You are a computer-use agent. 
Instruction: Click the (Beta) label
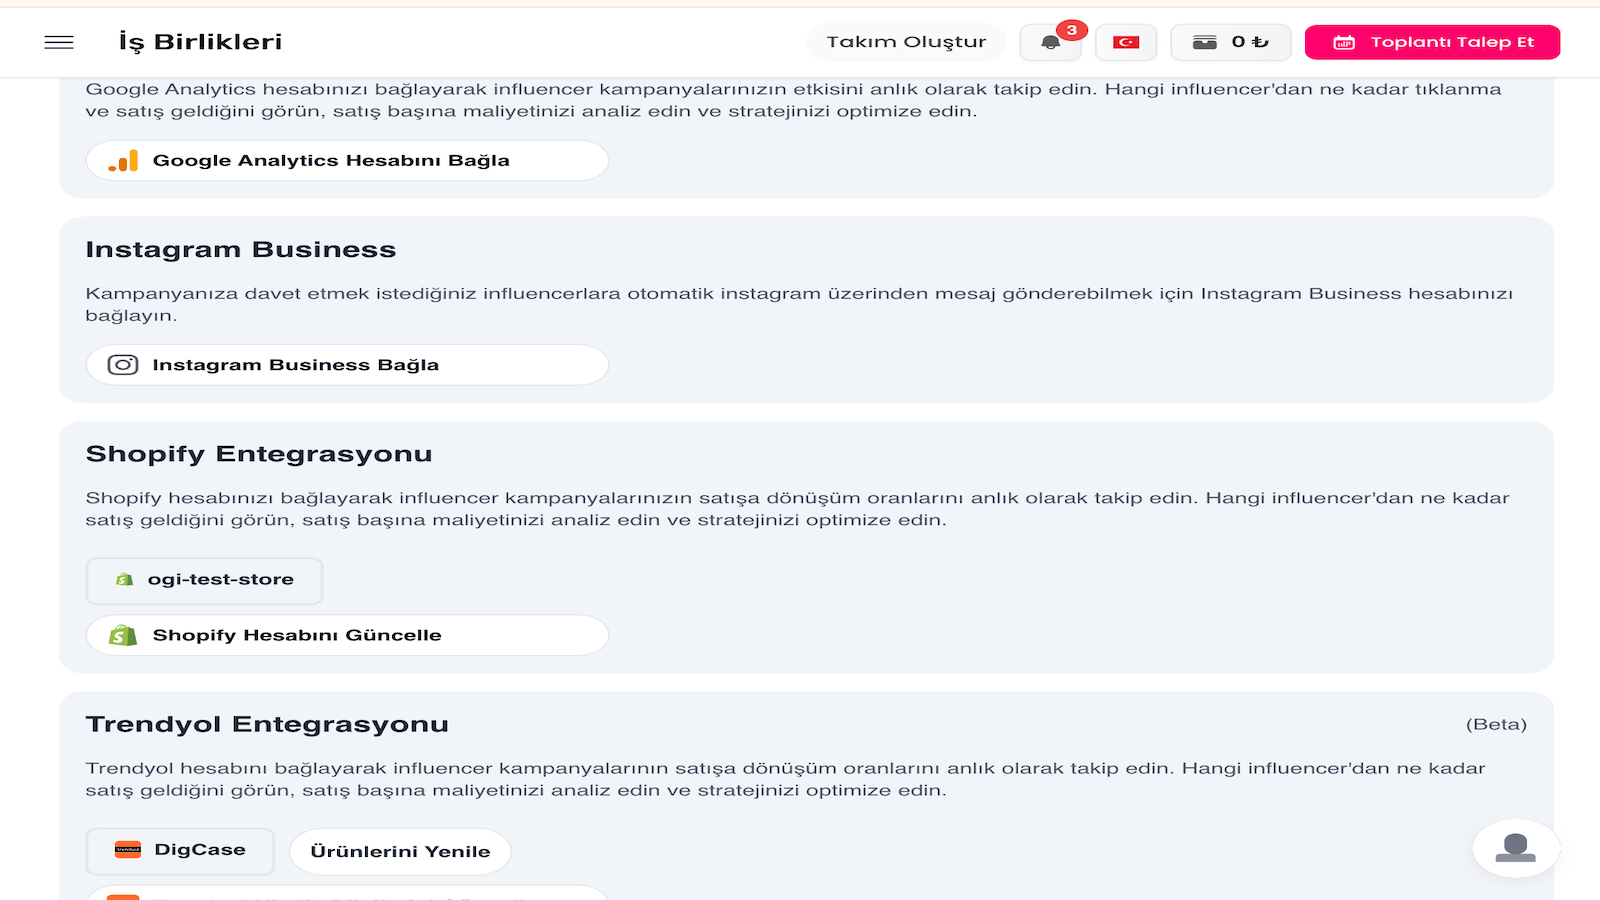1496,724
